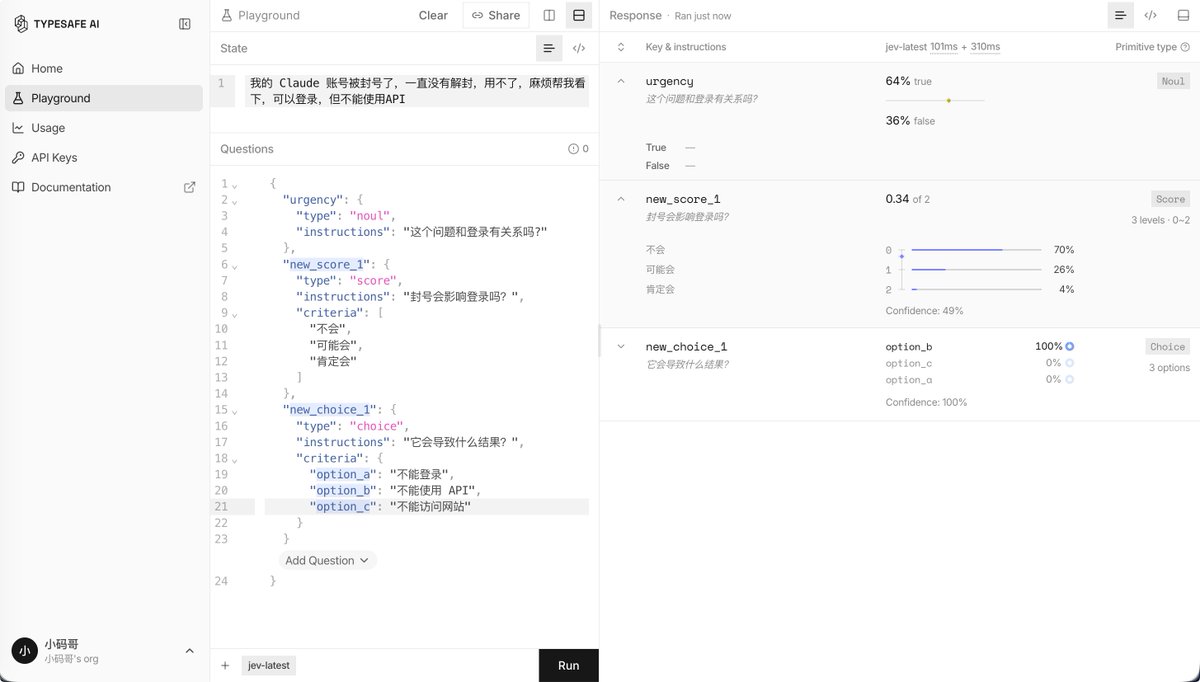1200x682 pixels.
Task: Clear the playground
Action: (x=433, y=15)
